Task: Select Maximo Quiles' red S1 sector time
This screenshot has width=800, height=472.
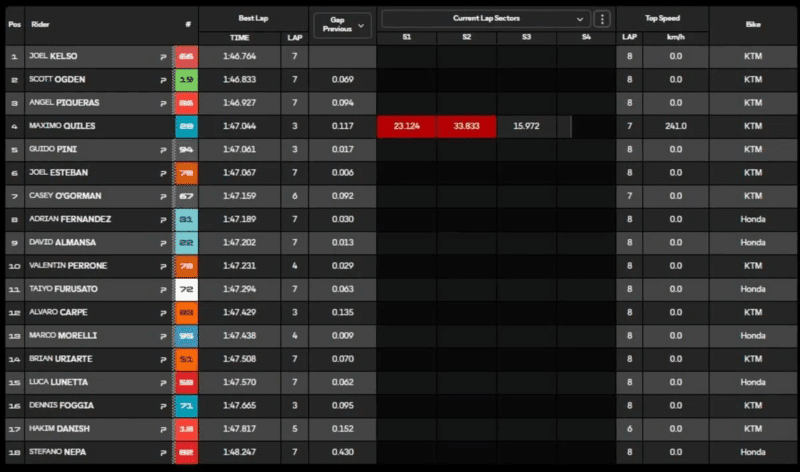Action: coord(407,127)
